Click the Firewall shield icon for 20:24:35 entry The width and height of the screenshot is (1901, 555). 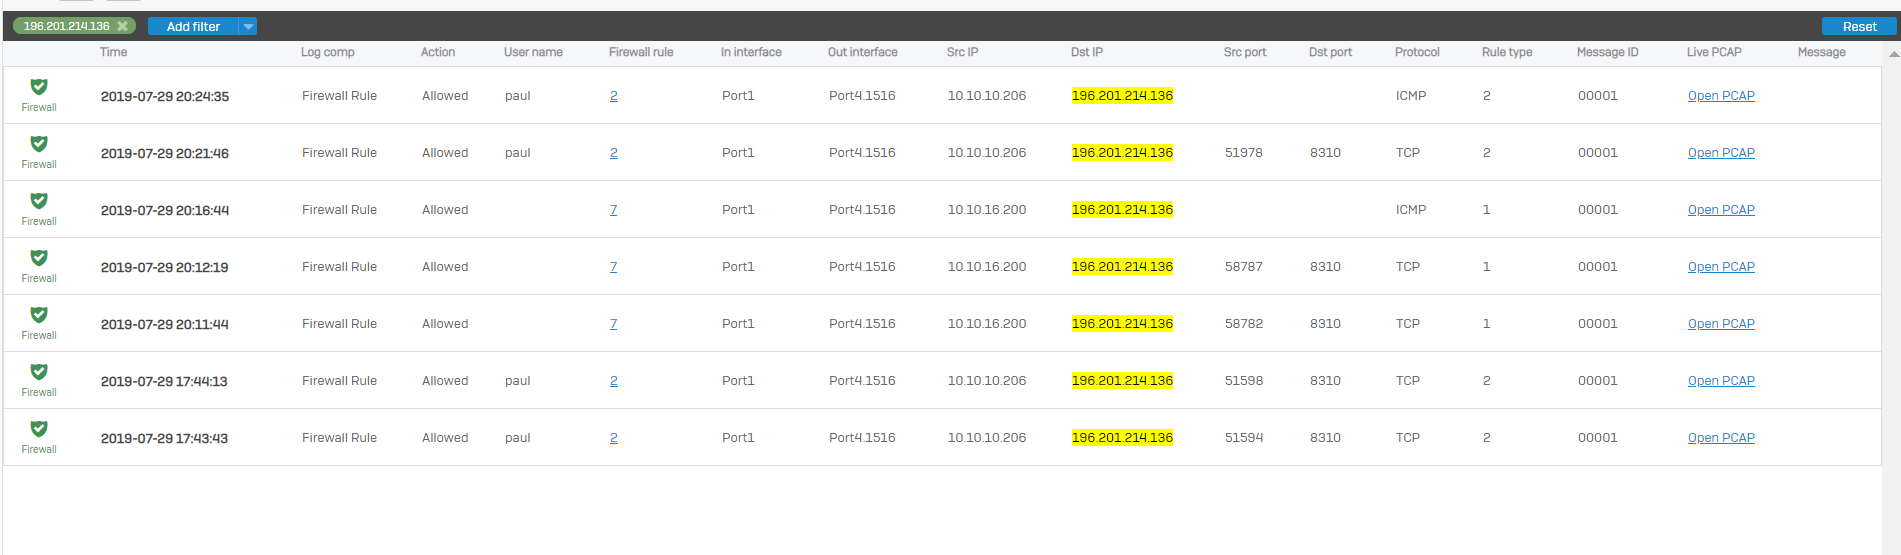tap(39, 88)
